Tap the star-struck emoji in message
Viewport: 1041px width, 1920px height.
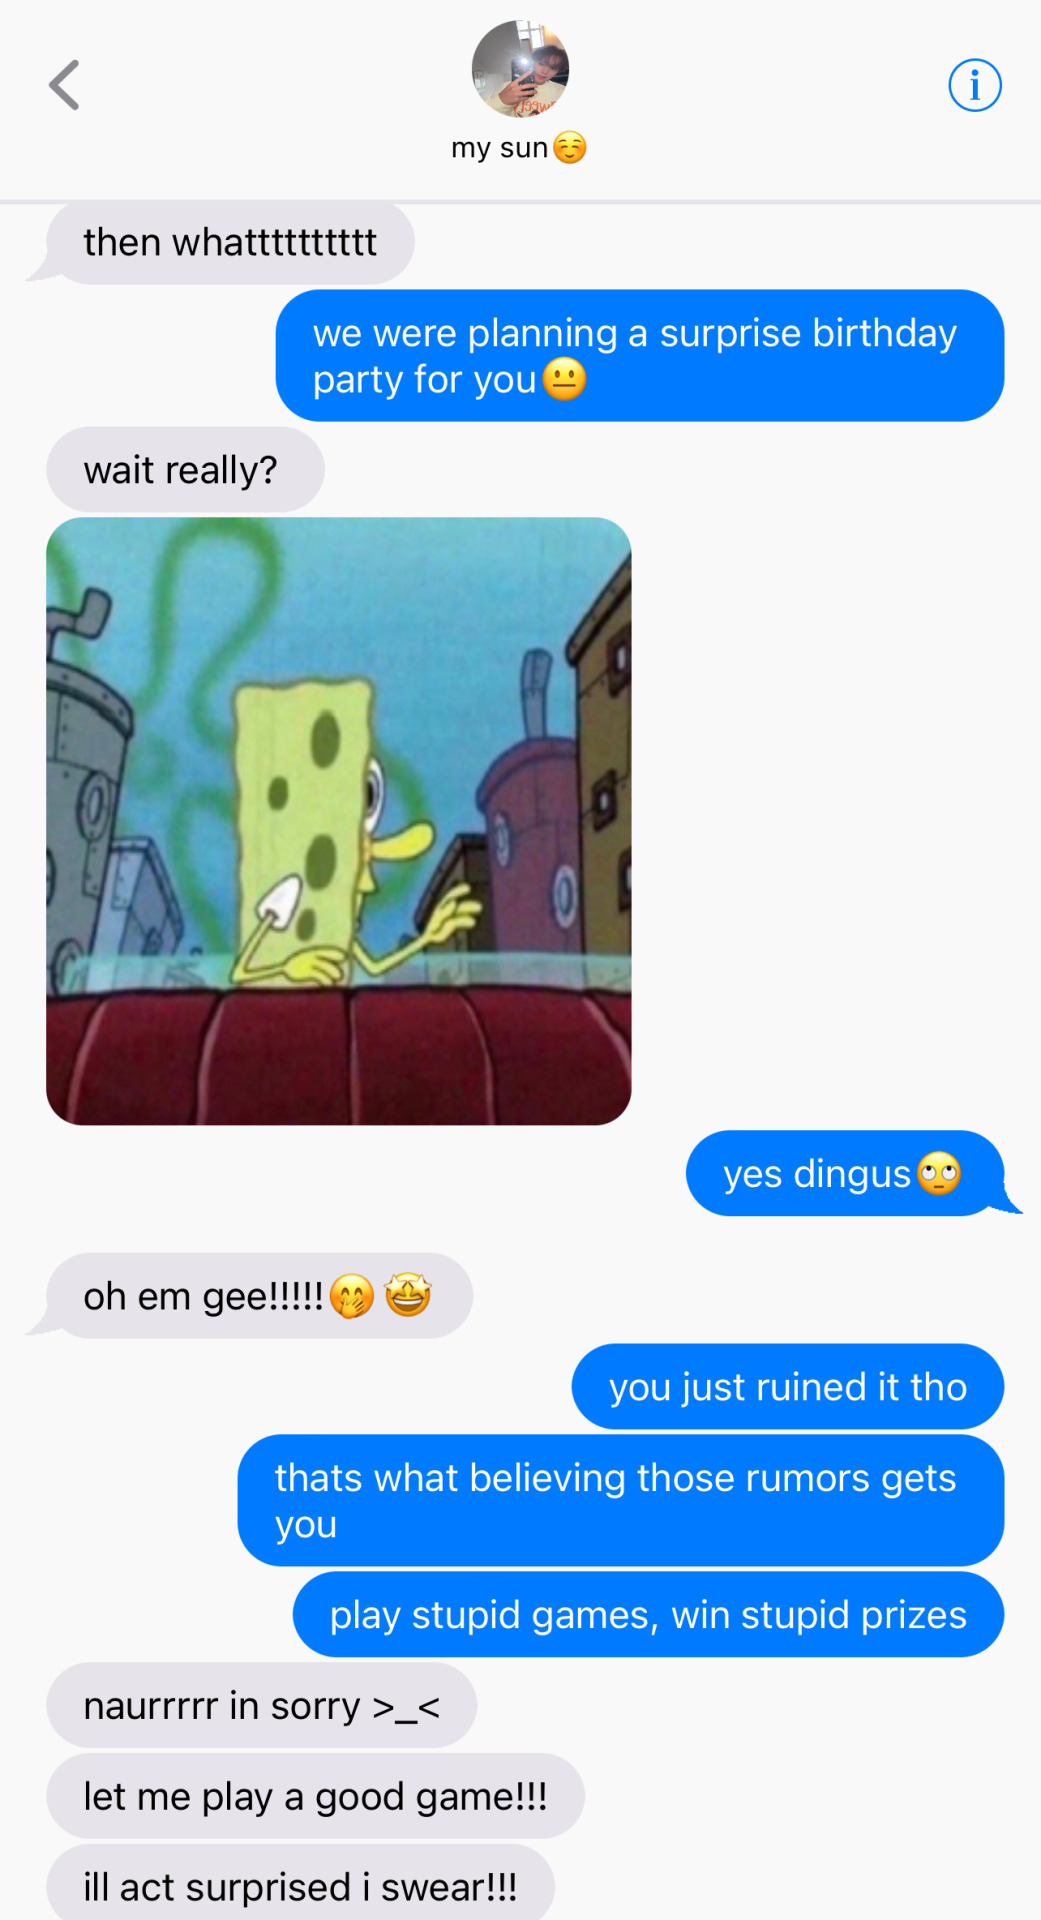click(x=408, y=1296)
